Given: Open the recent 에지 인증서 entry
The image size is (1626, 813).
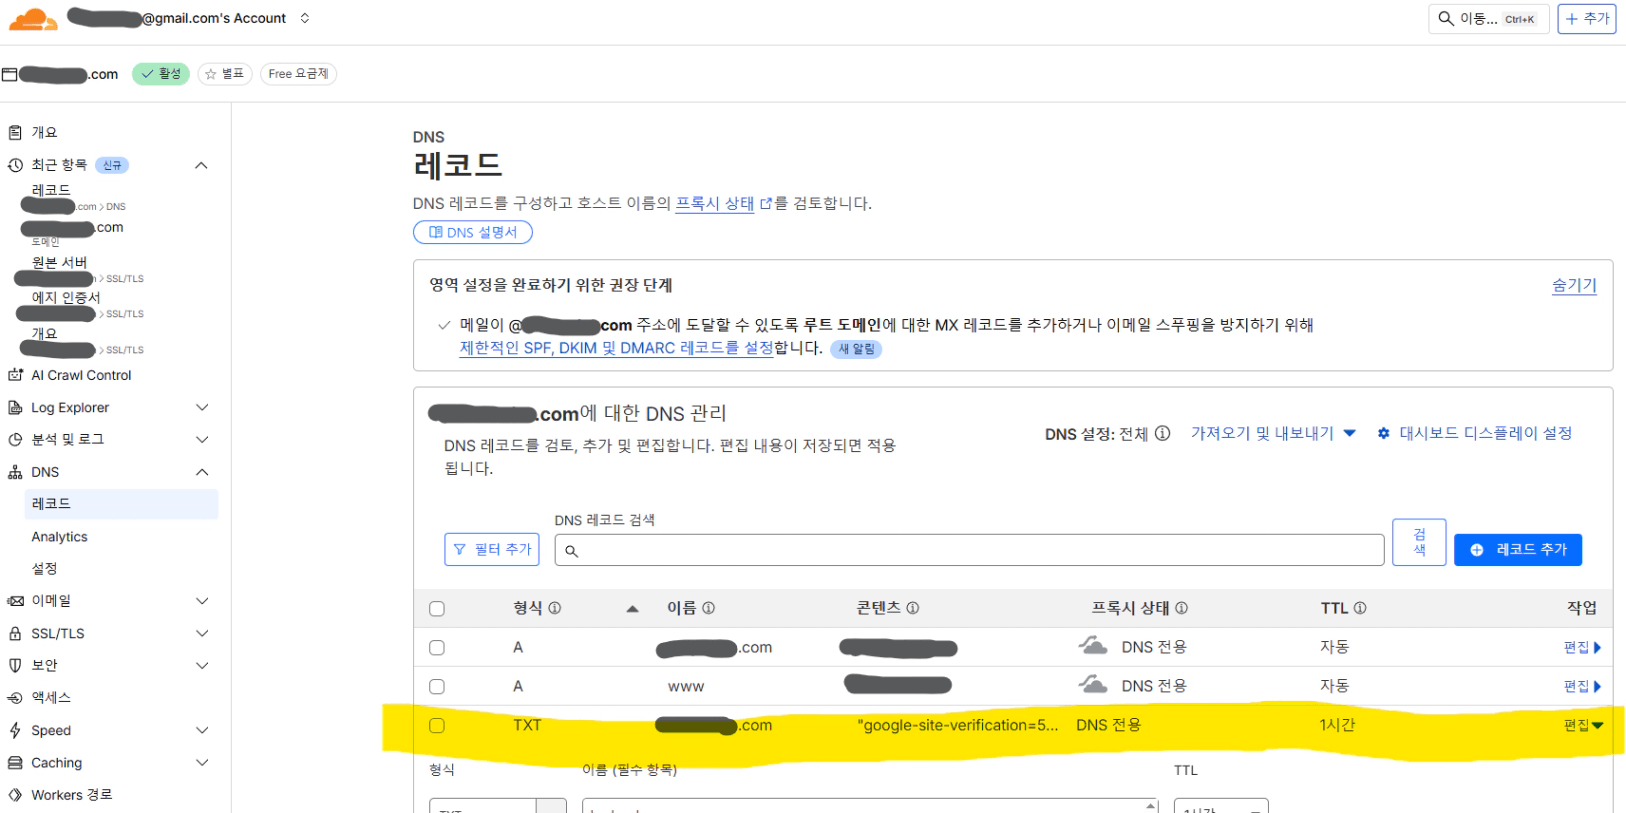Looking at the screenshot, I should click(66, 297).
